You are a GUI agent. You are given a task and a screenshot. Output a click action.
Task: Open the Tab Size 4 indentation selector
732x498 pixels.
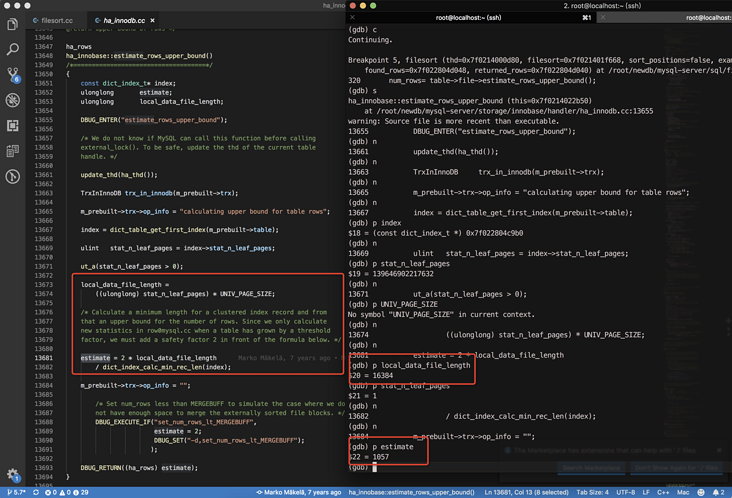[x=594, y=492]
